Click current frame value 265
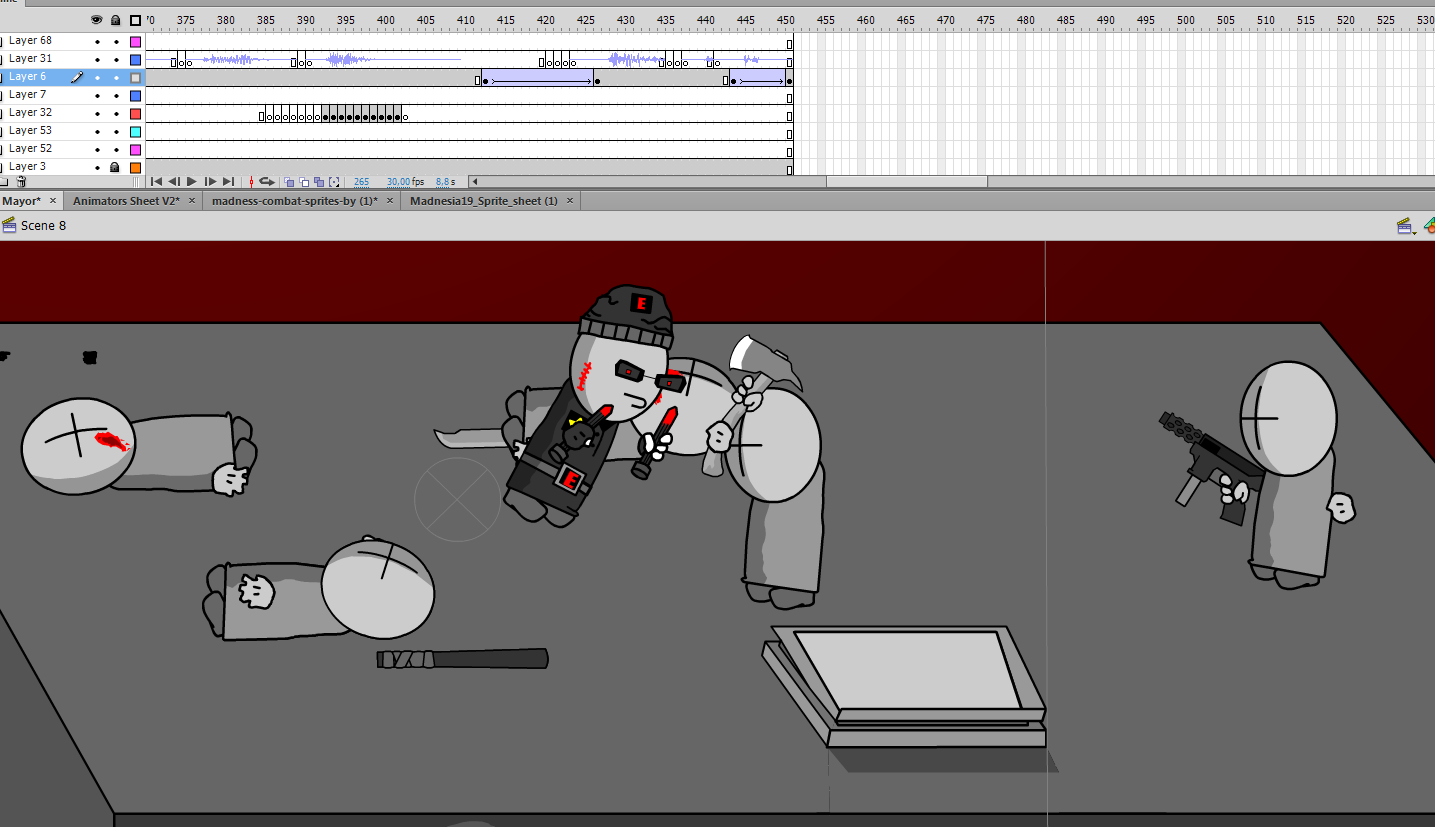The height and width of the screenshot is (827, 1435). click(361, 182)
